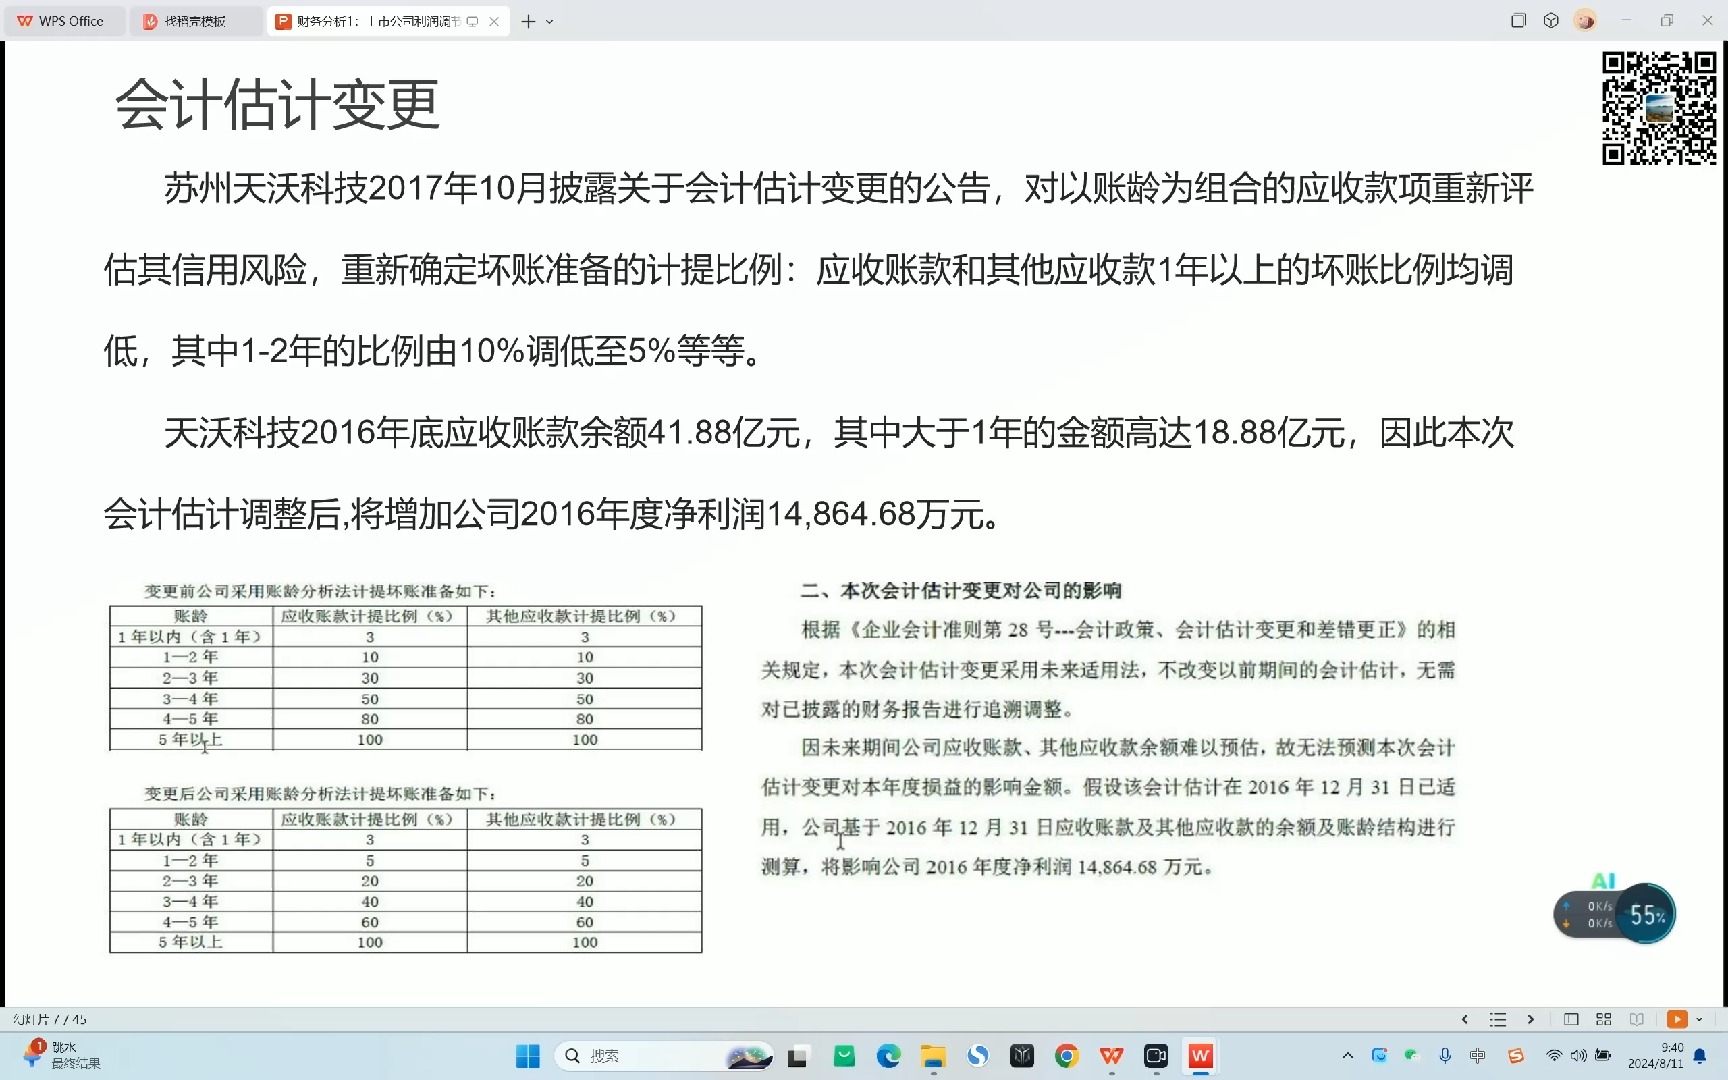Image resolution: width=1728 pixels, height=1080 pixels.
Task: Open a new tab with the plus button
Action: point(528,21)
